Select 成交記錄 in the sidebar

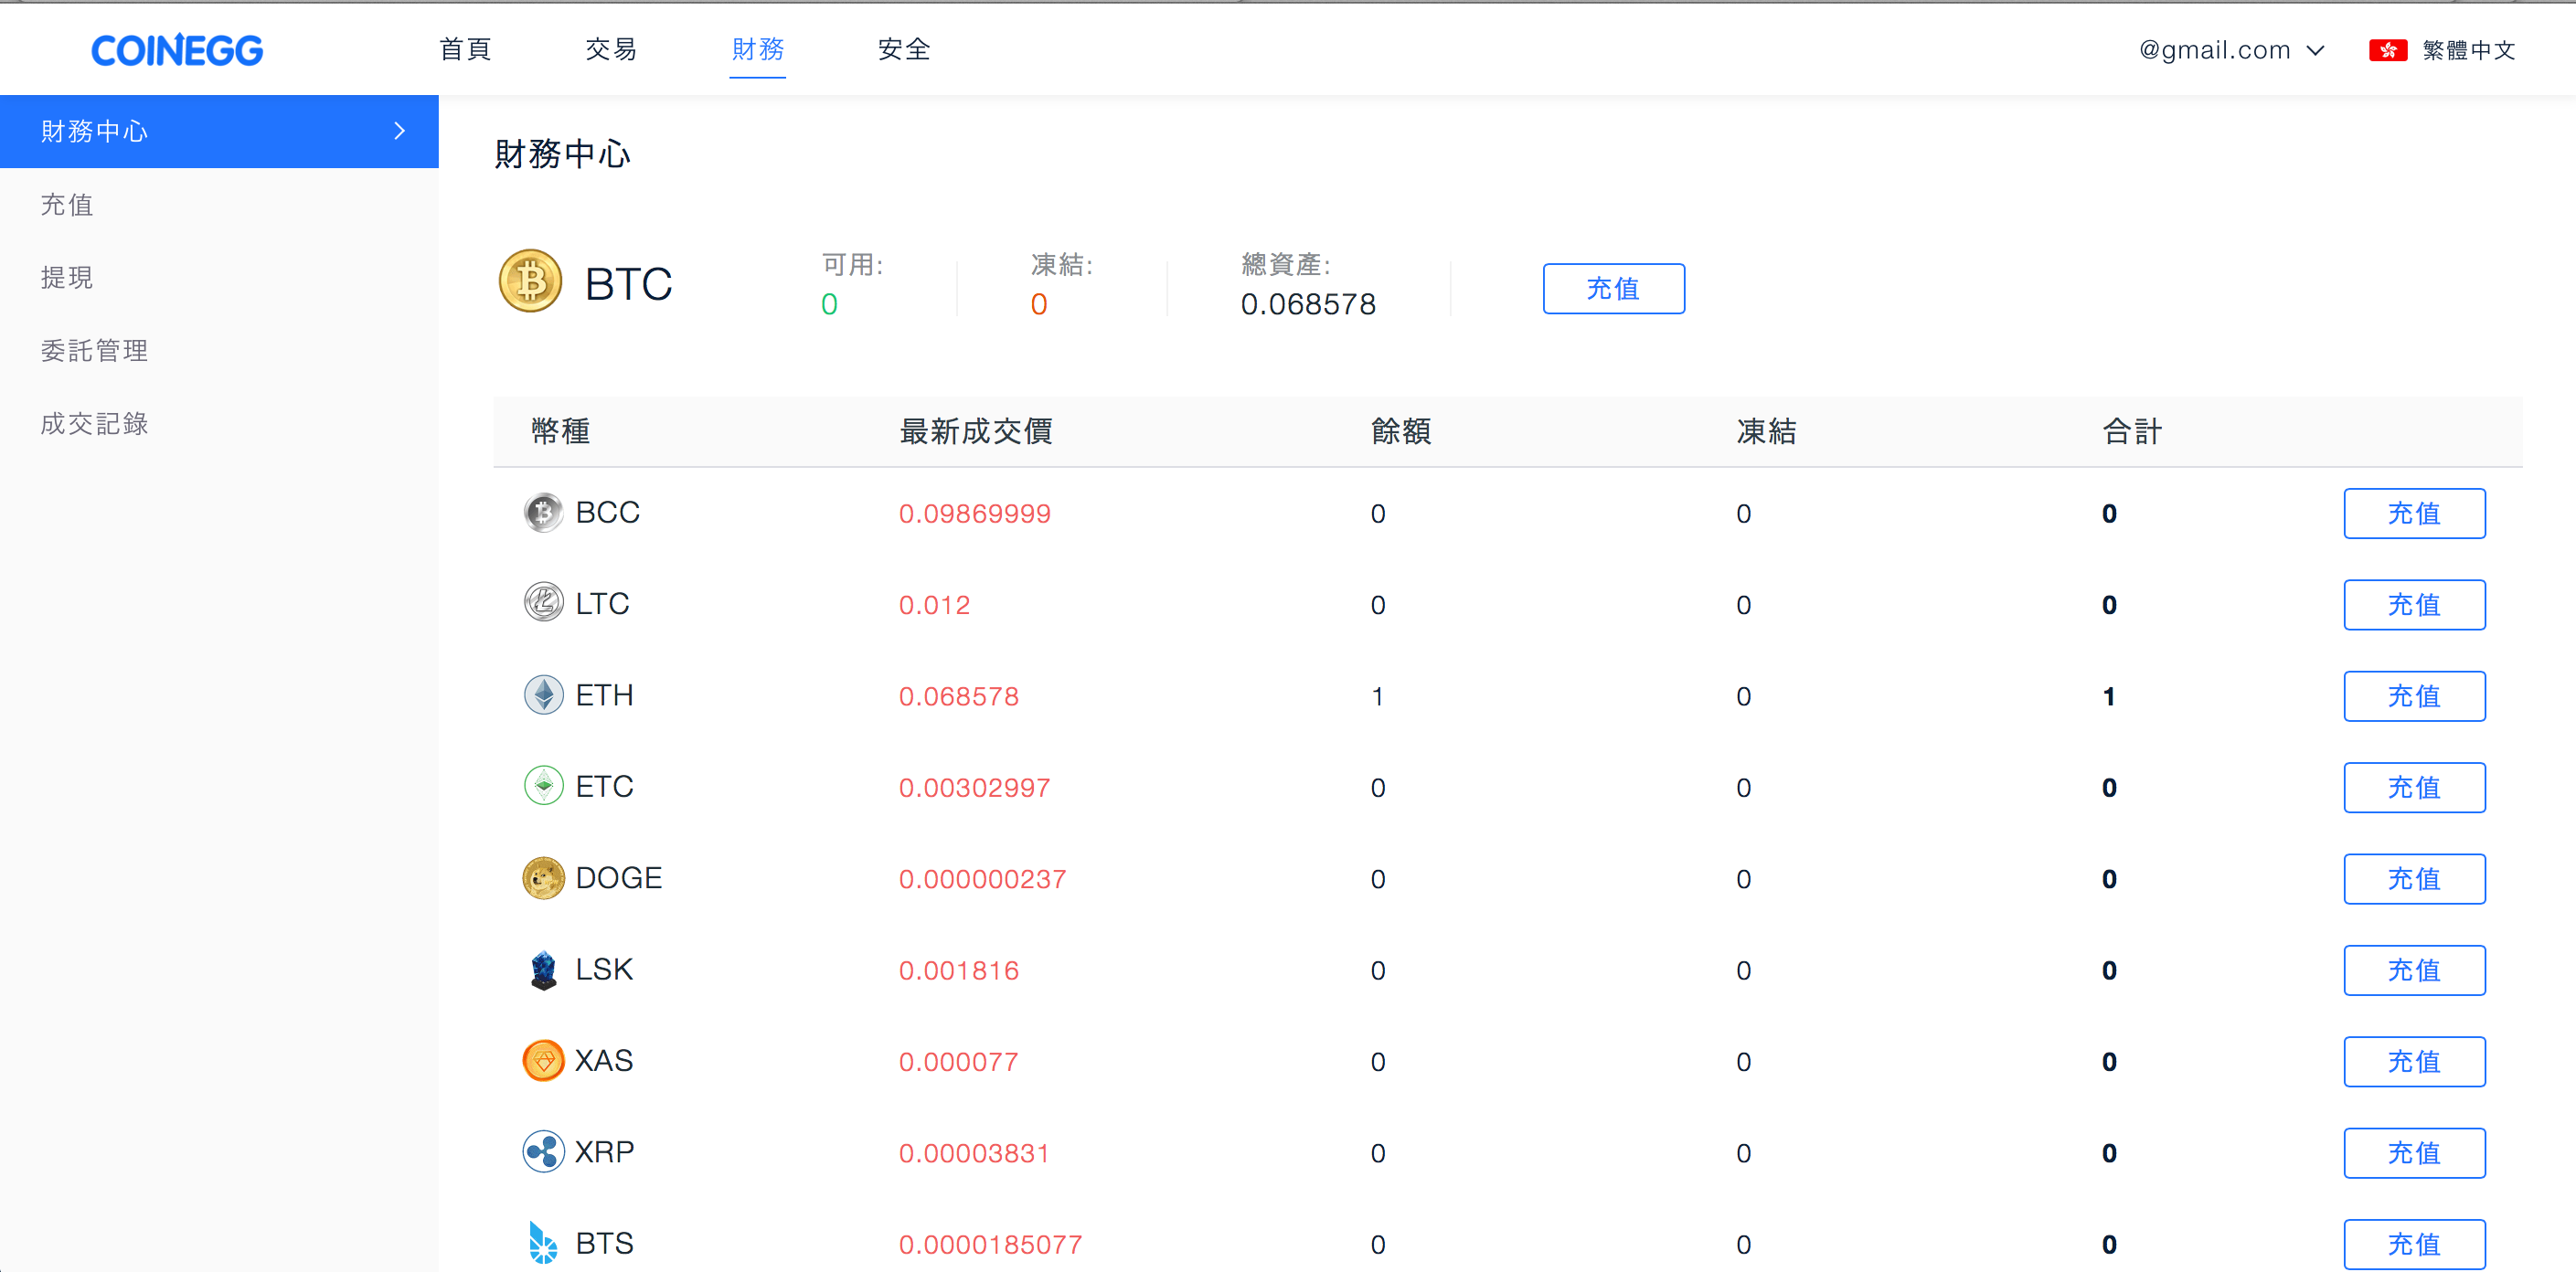click(219, 423)
